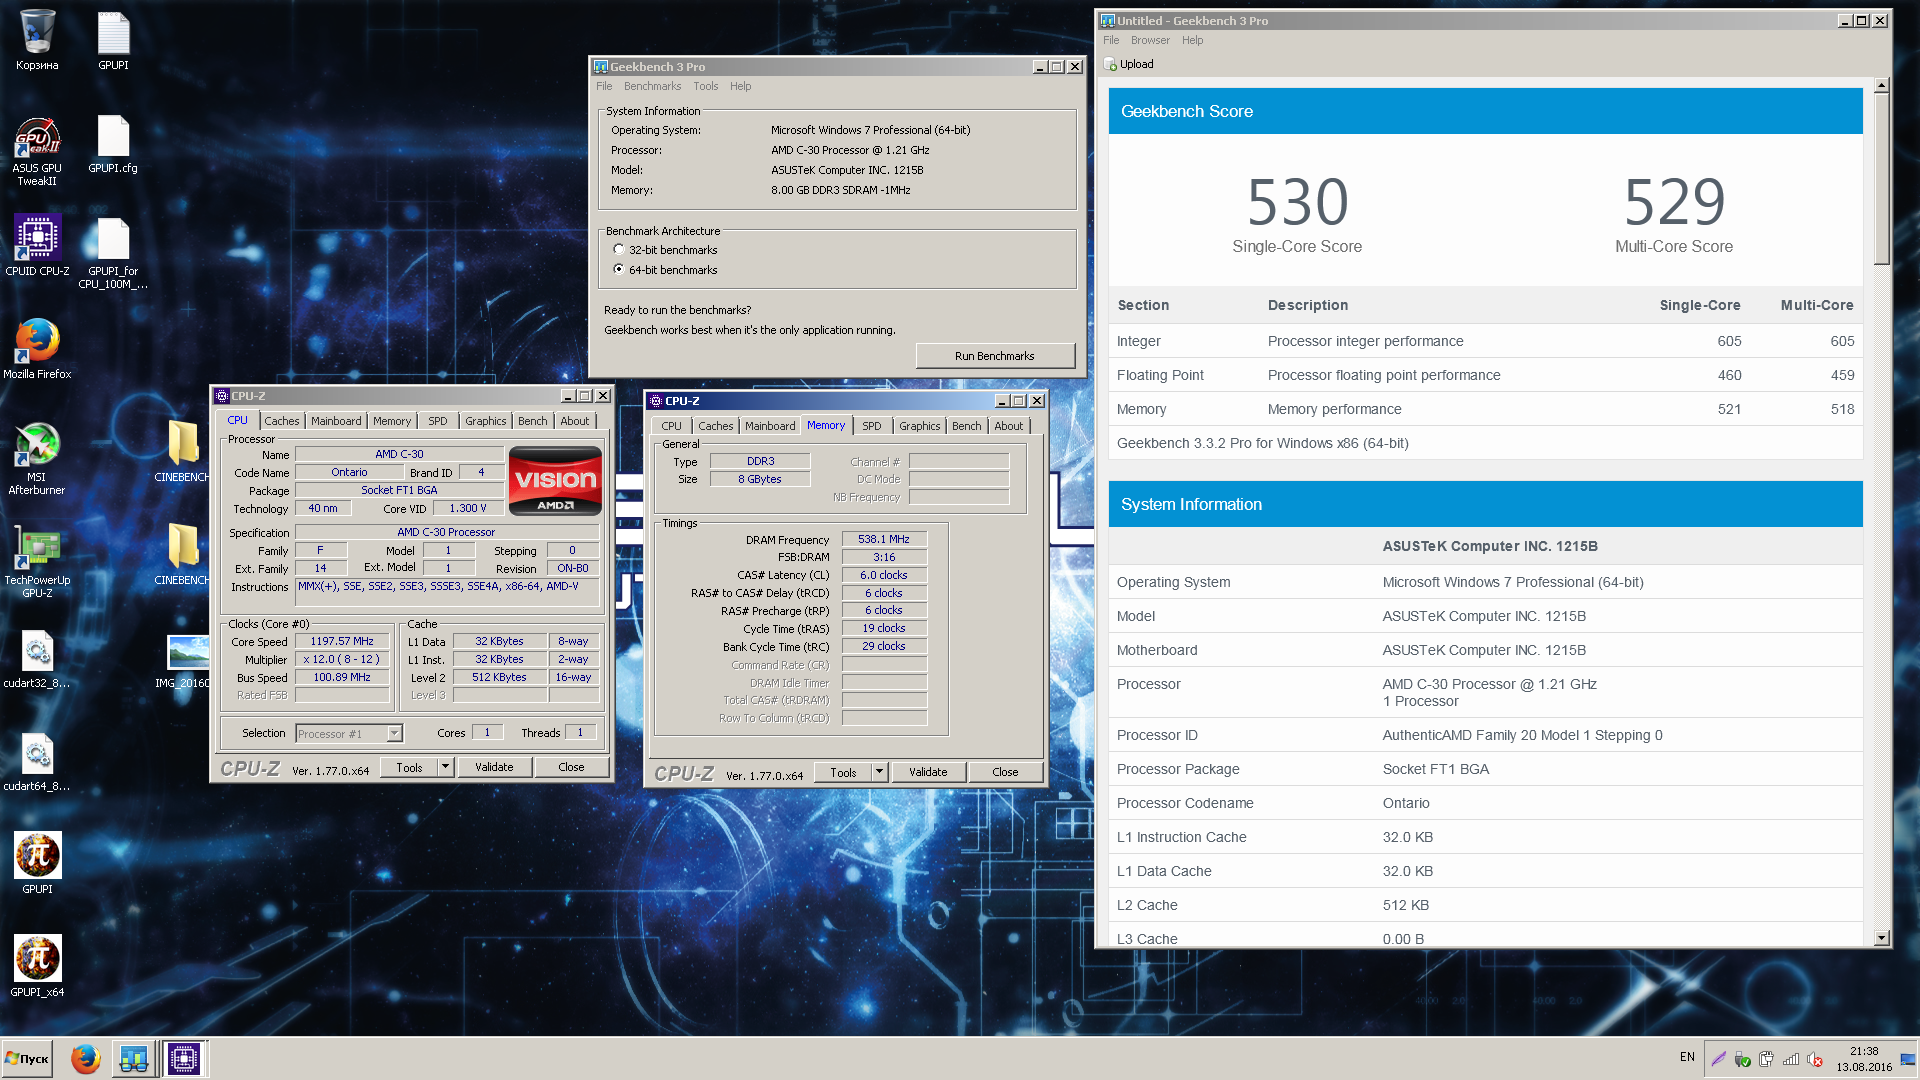Screen dimensions: 1920x1080
Task: Open the GPUPI text file icon on the desktop
Action: 113,40
